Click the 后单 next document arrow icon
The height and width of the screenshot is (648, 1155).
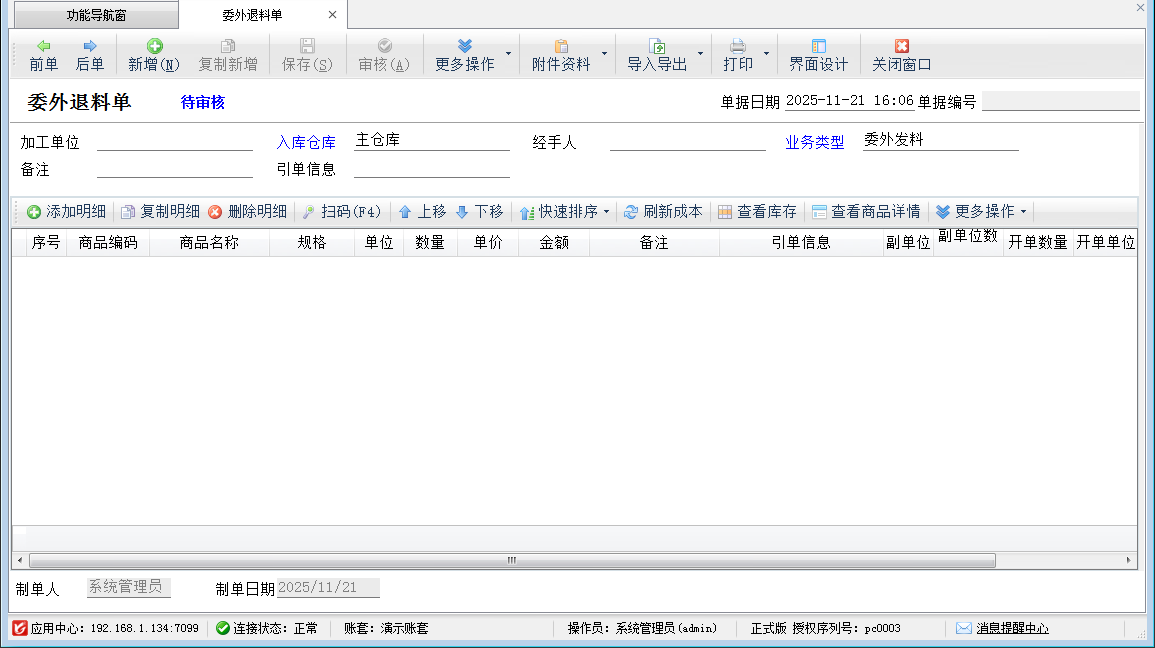click(x=90, y=46)
